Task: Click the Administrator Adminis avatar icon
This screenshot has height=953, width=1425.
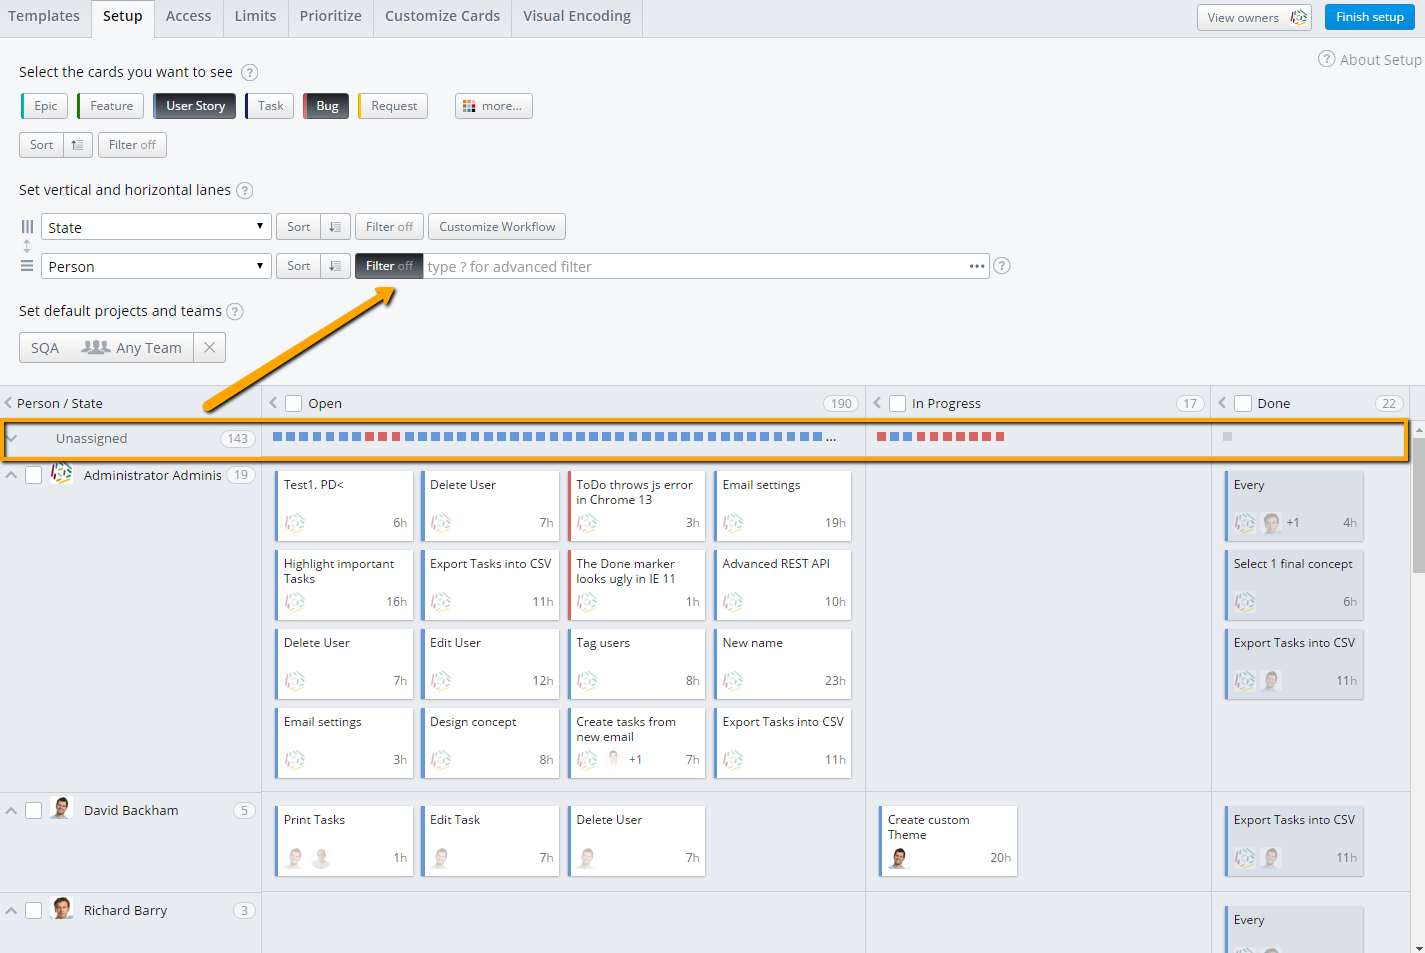Action: click(x=61, y=473)
